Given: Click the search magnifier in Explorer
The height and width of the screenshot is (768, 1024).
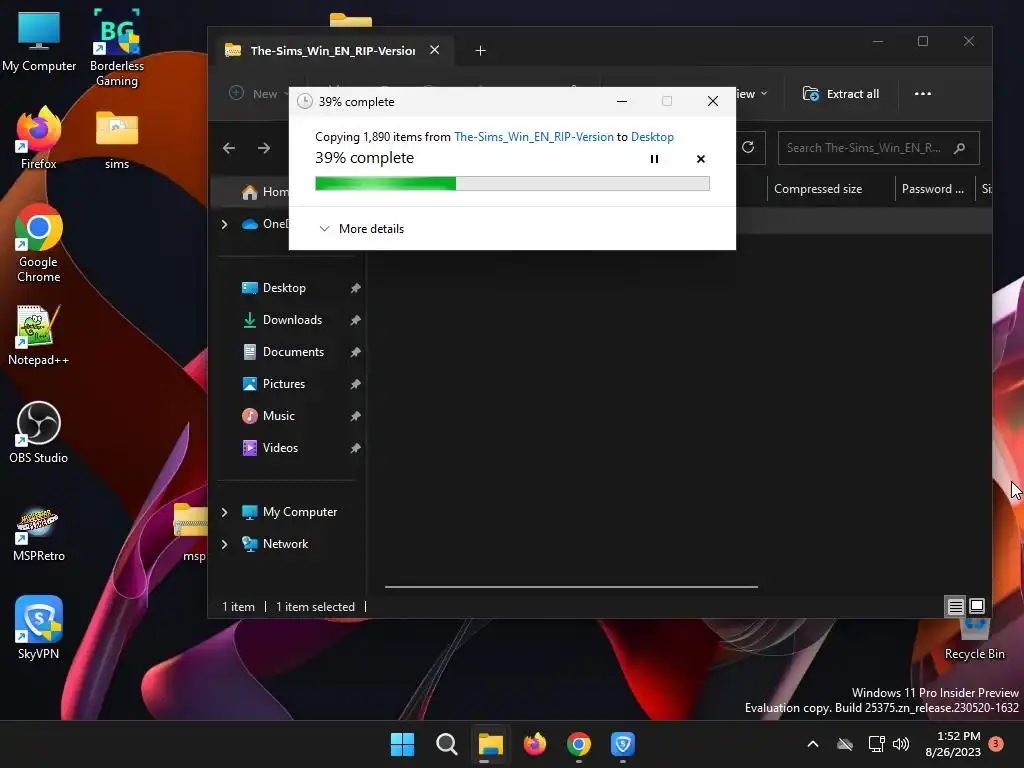Looking at the screenshot, I should 959,148.
